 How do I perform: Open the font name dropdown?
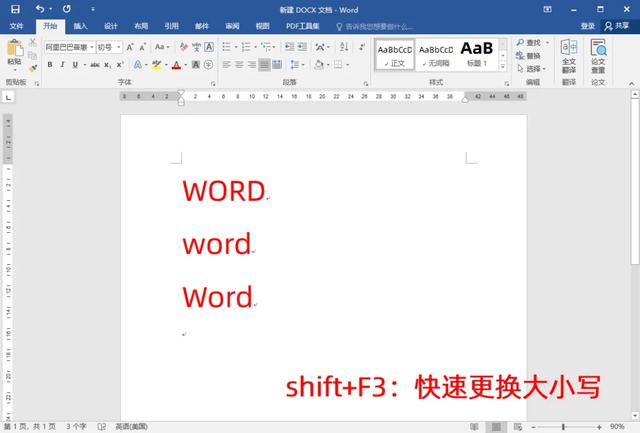tap(92, 47)
